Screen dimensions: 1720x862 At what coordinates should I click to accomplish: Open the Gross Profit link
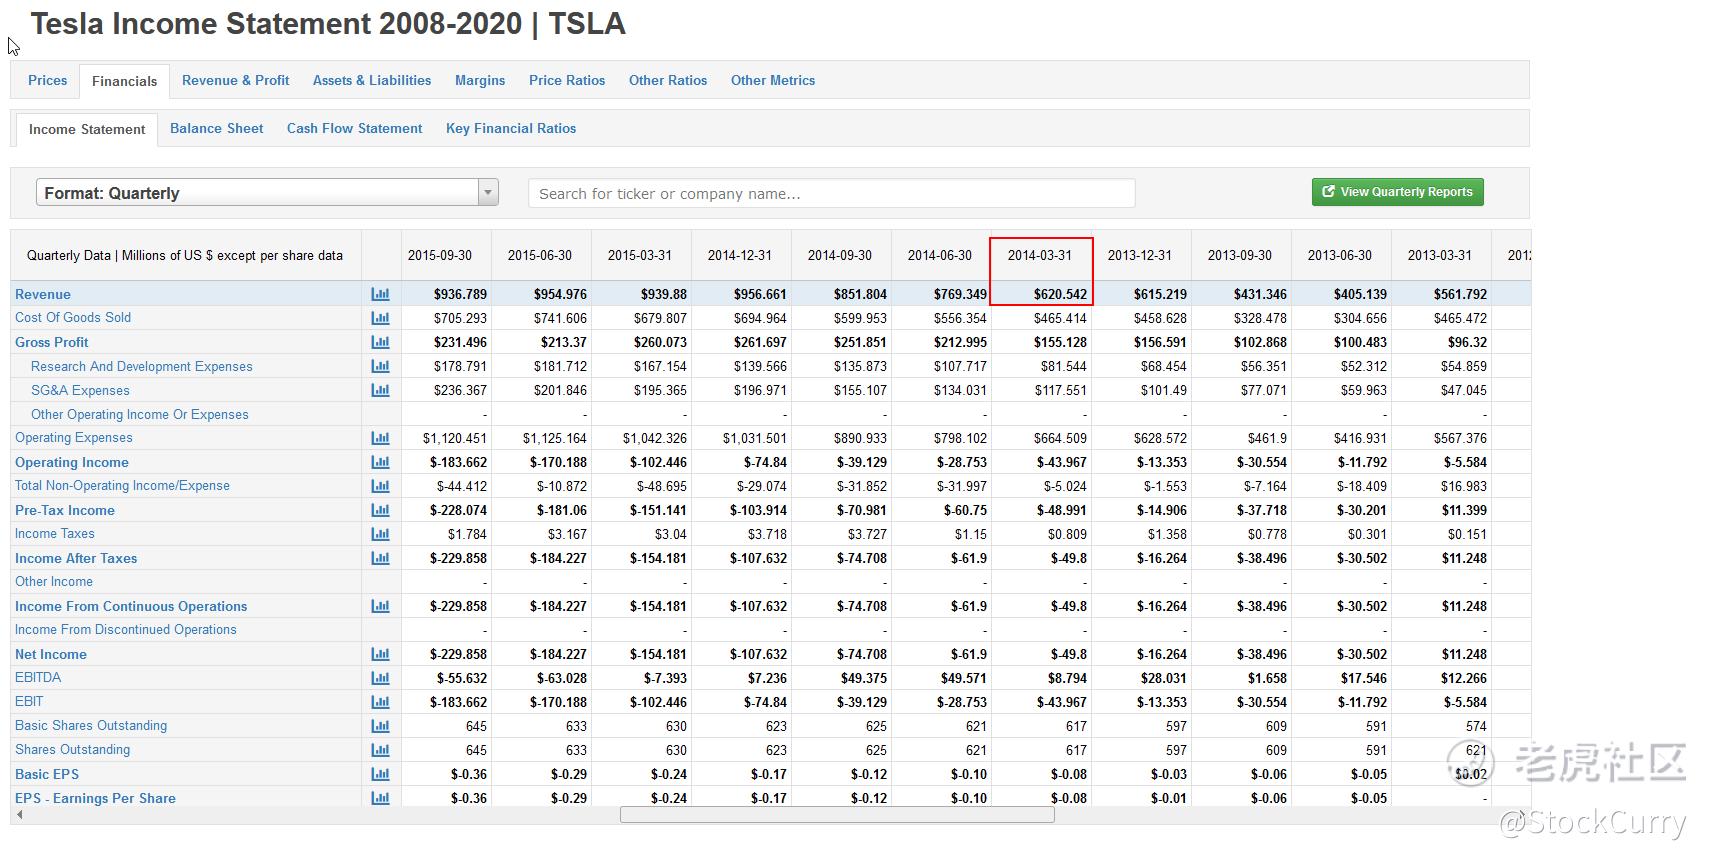pyautogui.click(x=52, y=342)
